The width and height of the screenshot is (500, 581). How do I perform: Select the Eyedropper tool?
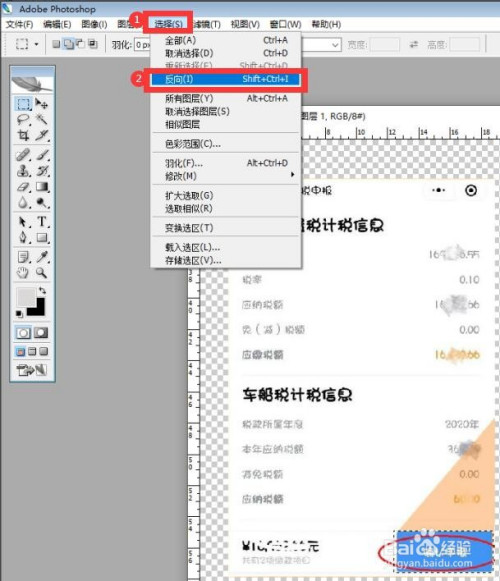[42, 256]
